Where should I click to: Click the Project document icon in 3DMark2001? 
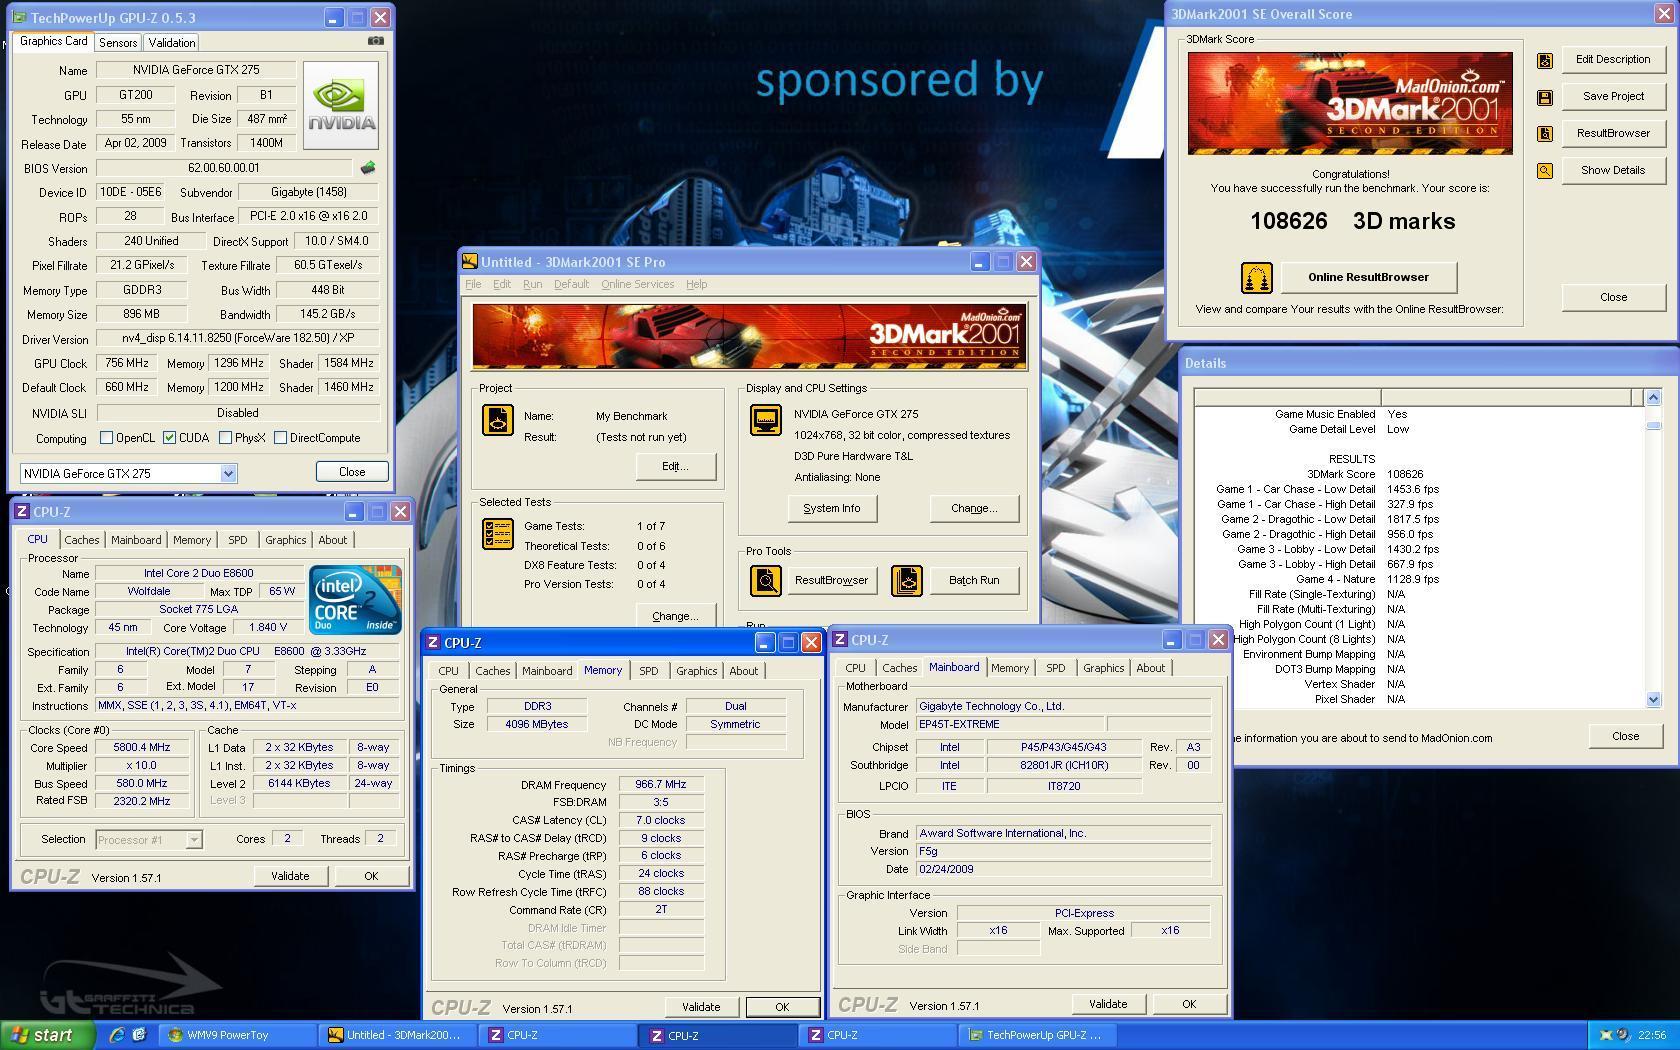[x=498, y=420]
